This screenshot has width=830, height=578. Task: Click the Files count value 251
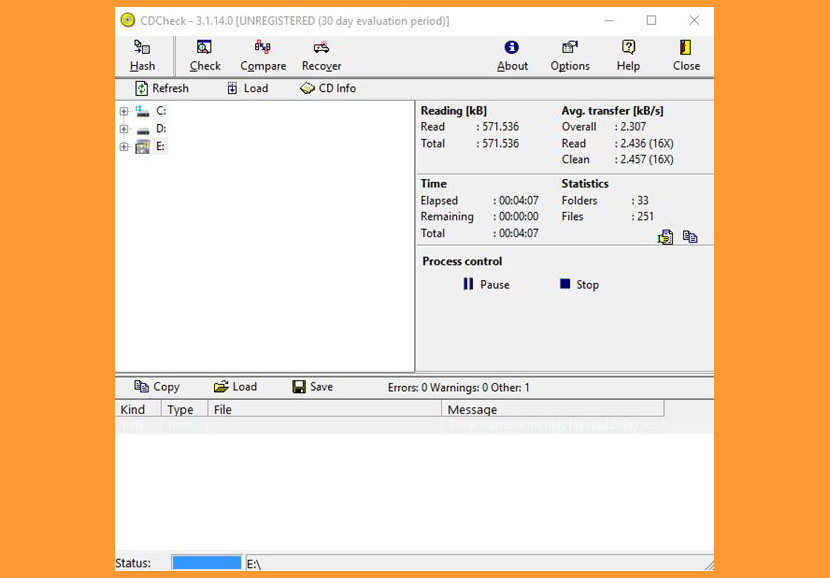click(x=645, y=216)
